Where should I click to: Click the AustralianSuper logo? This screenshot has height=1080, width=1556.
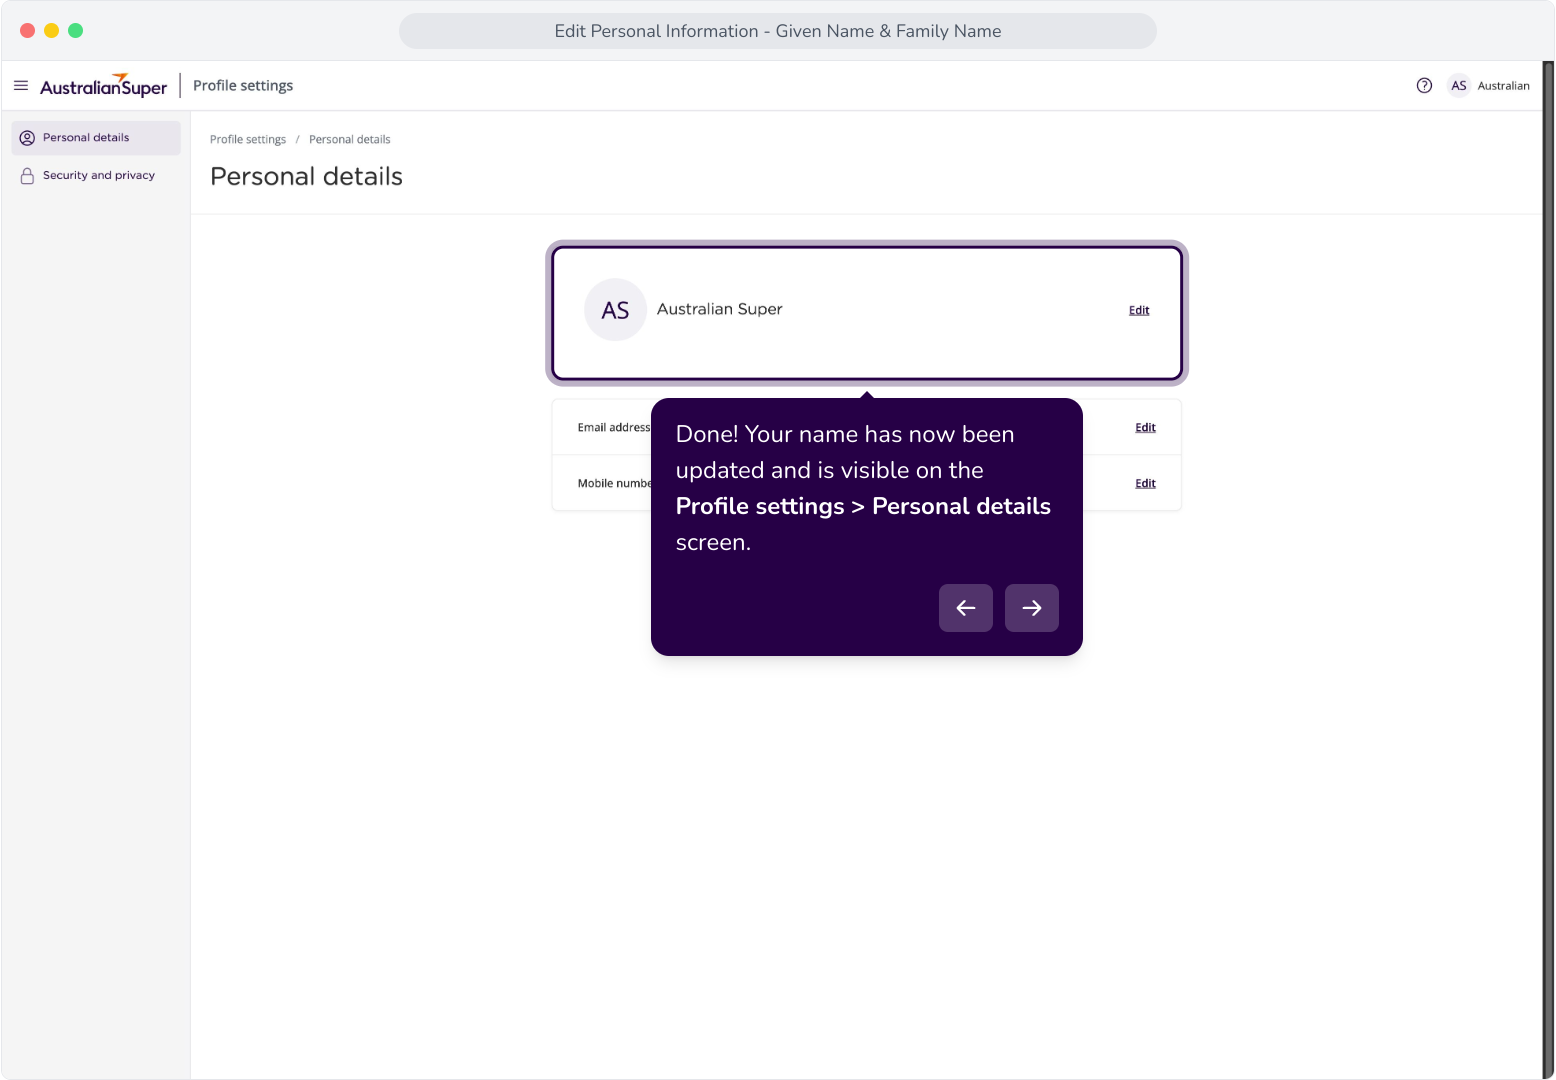click(x=103, y=86)
